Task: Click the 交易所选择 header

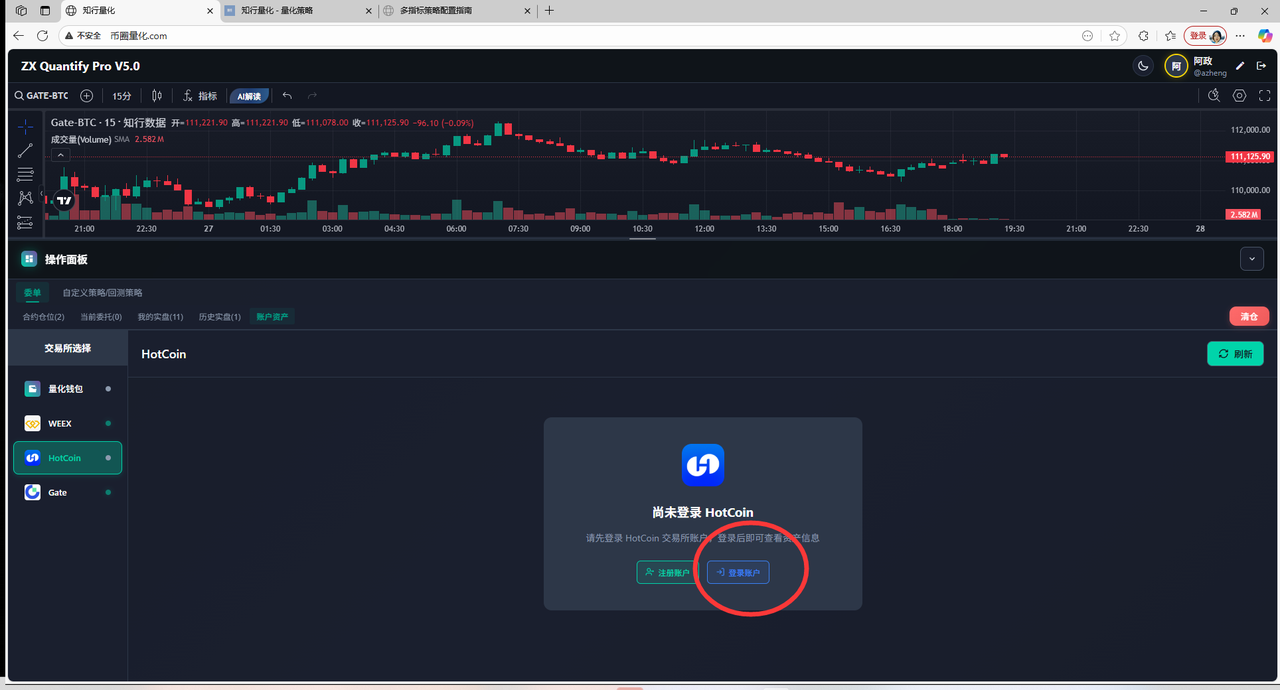Action: pos(68,348)
